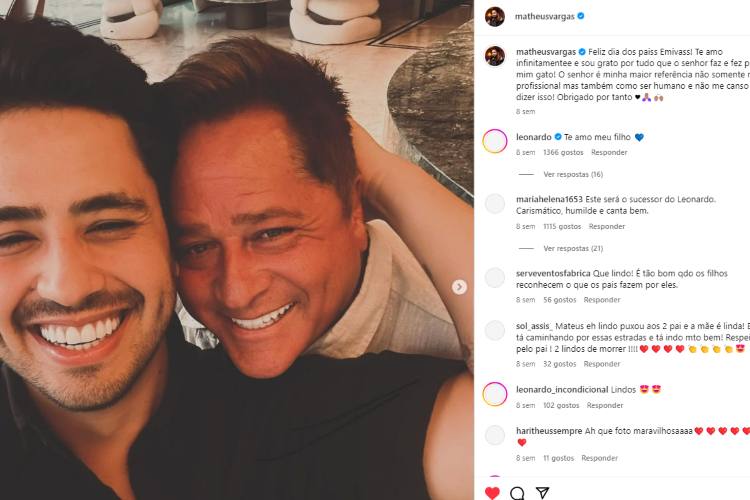Reply to leonardo's comment via Responder

point(609,152)
